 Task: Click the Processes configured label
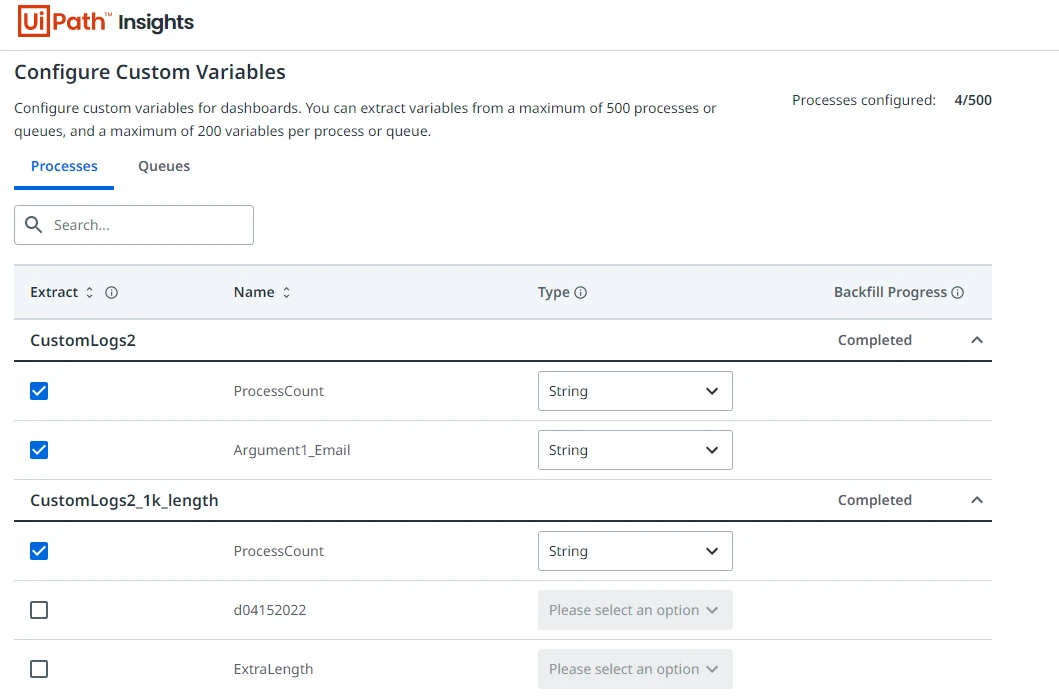coord(864,101)
